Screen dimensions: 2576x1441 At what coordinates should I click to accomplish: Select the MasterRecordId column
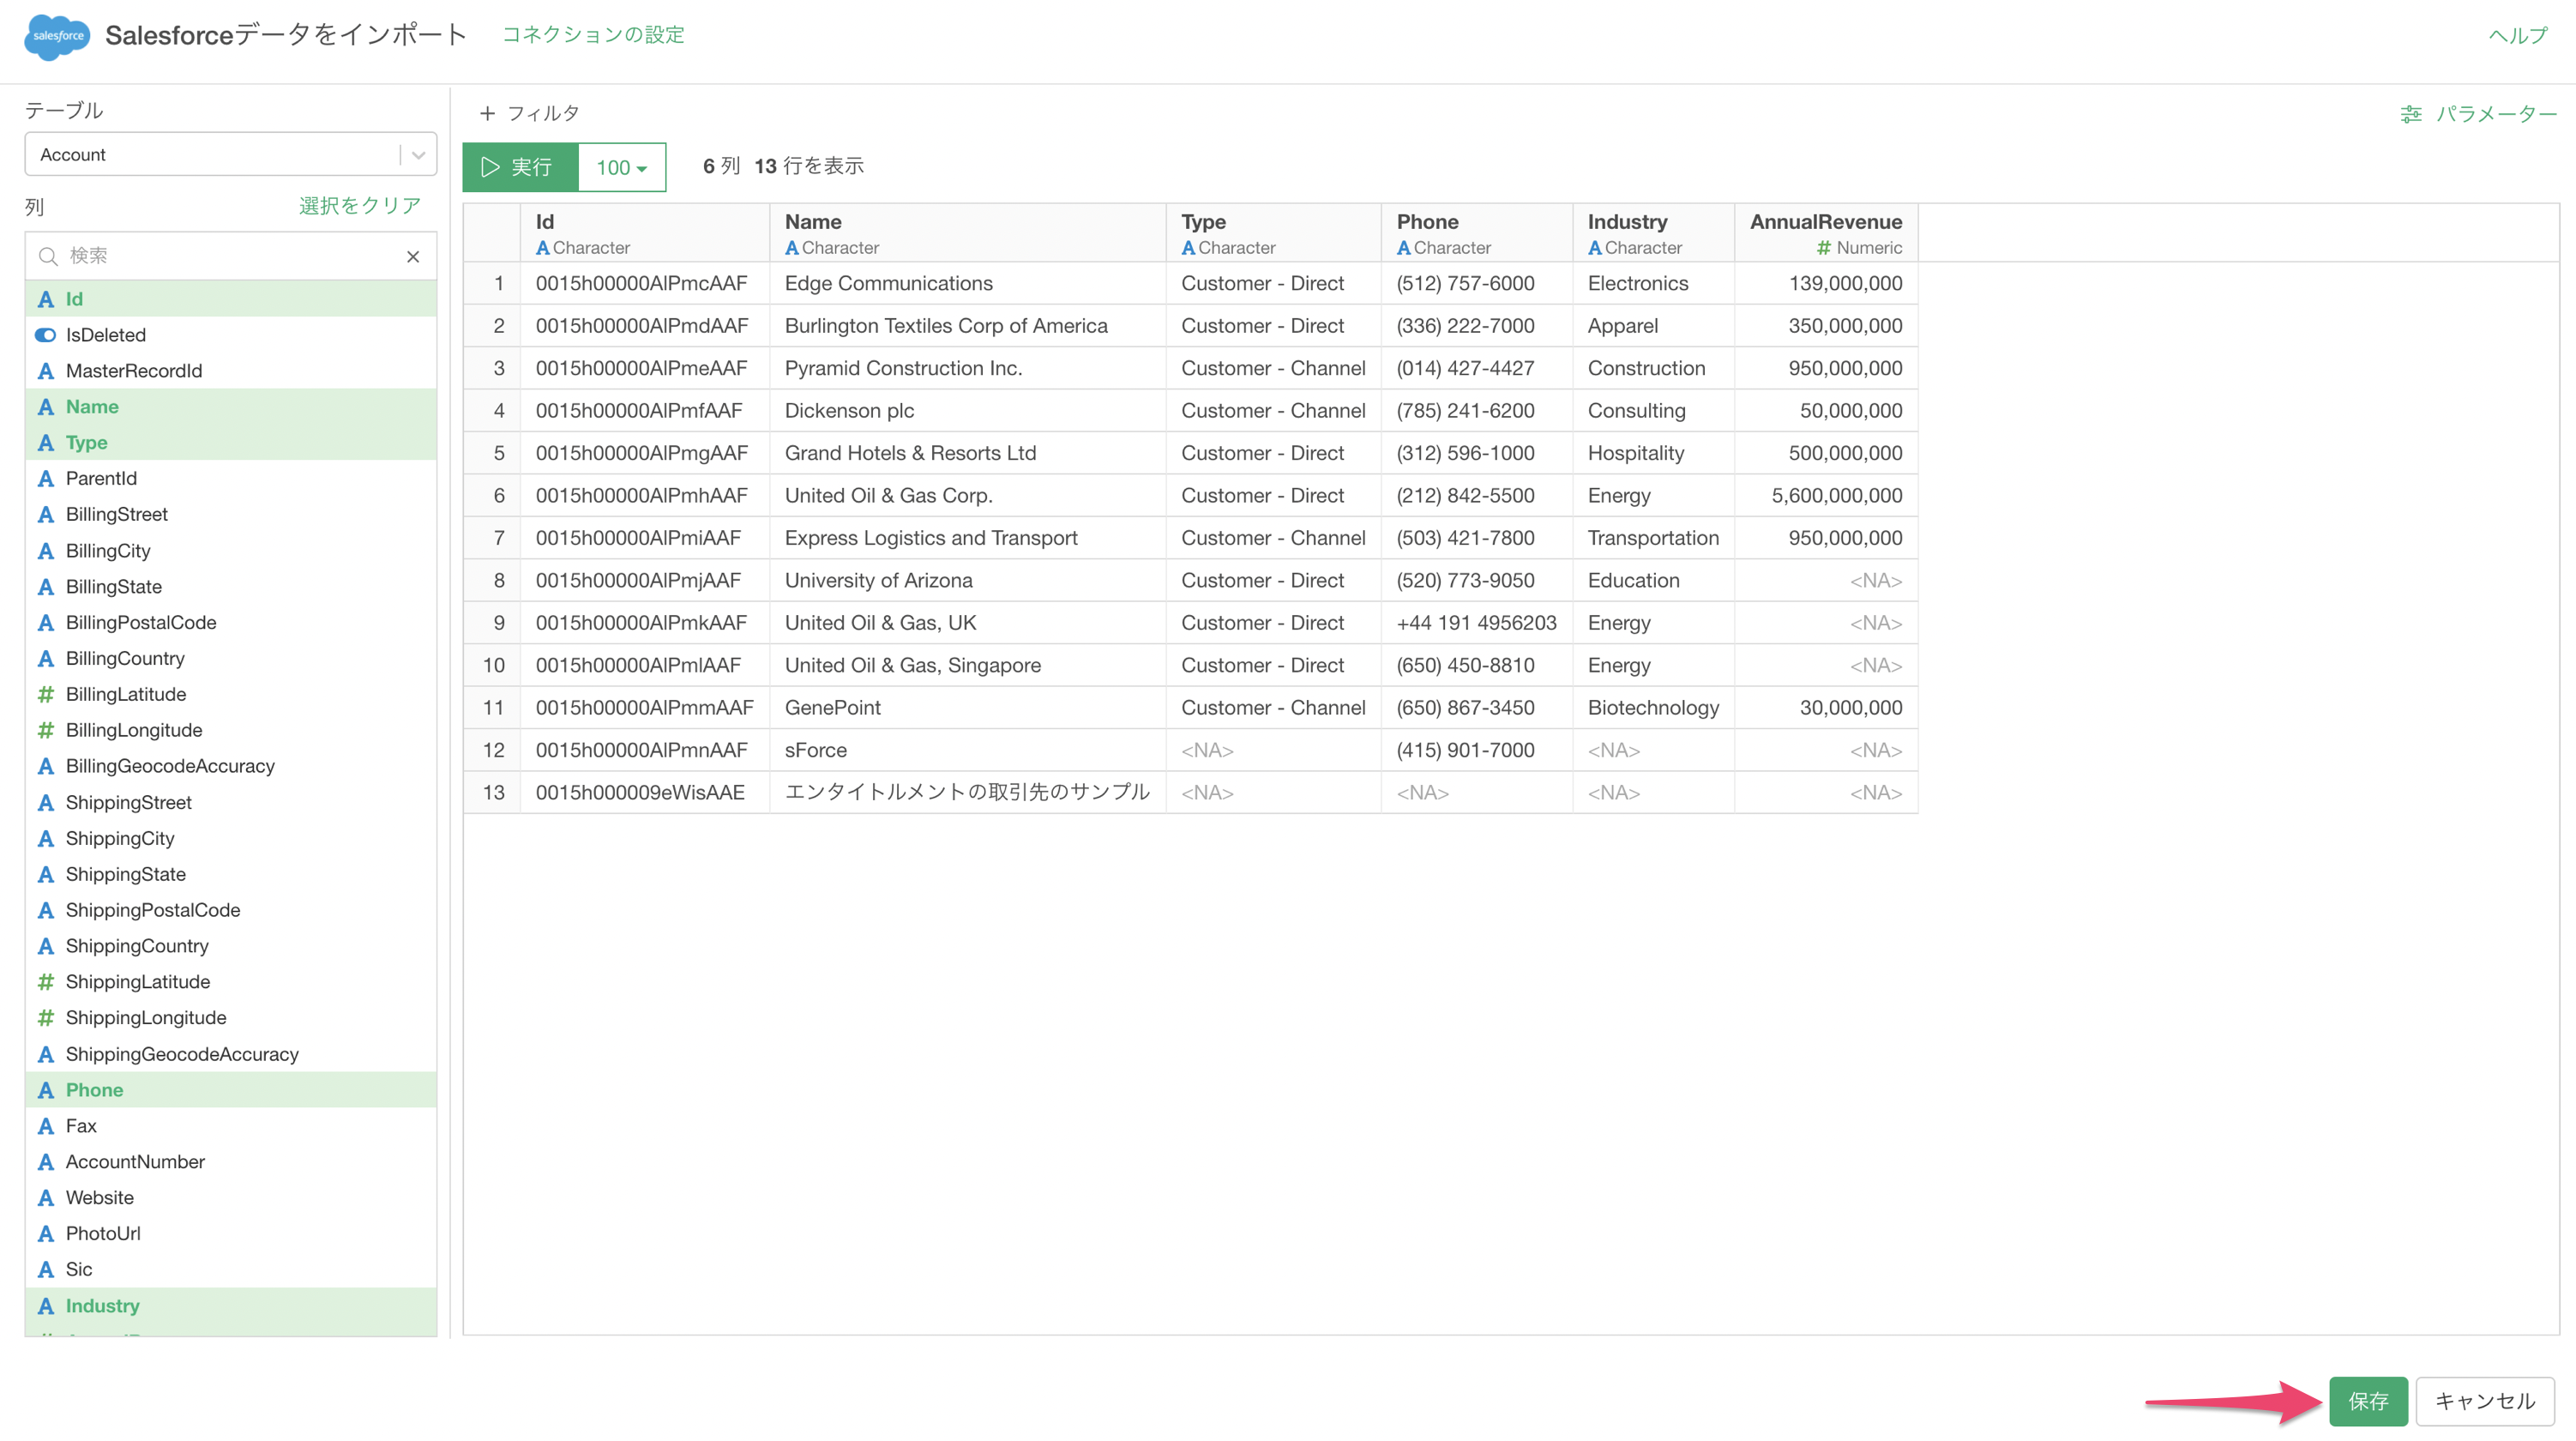[x=231, y=371]
